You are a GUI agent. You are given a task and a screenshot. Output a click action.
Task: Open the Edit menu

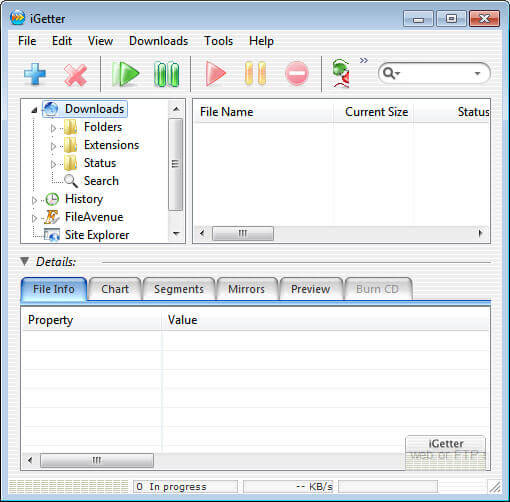(x=62, y=41)
